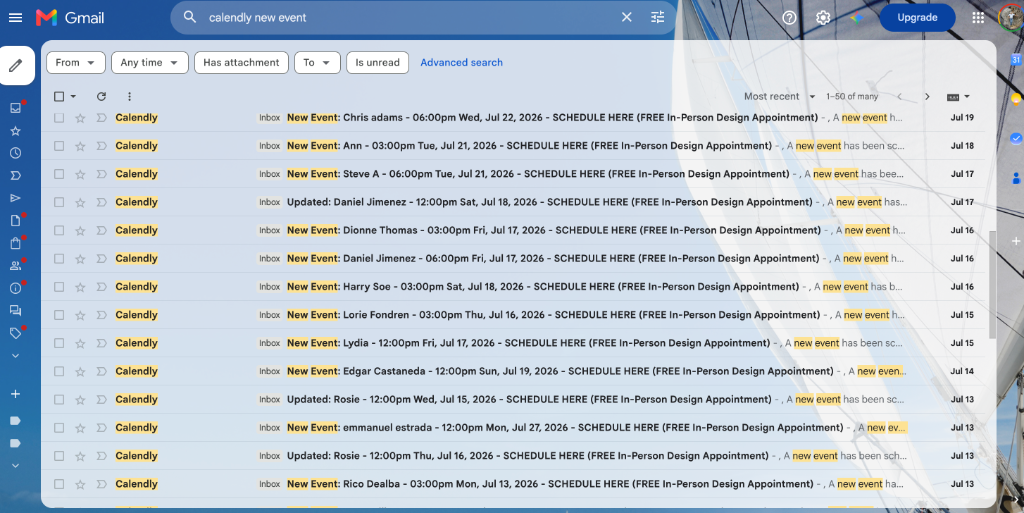Open the Edgar Castaneda email
The width and height of the screenshot is (1024, 513).
pos(513,371)
